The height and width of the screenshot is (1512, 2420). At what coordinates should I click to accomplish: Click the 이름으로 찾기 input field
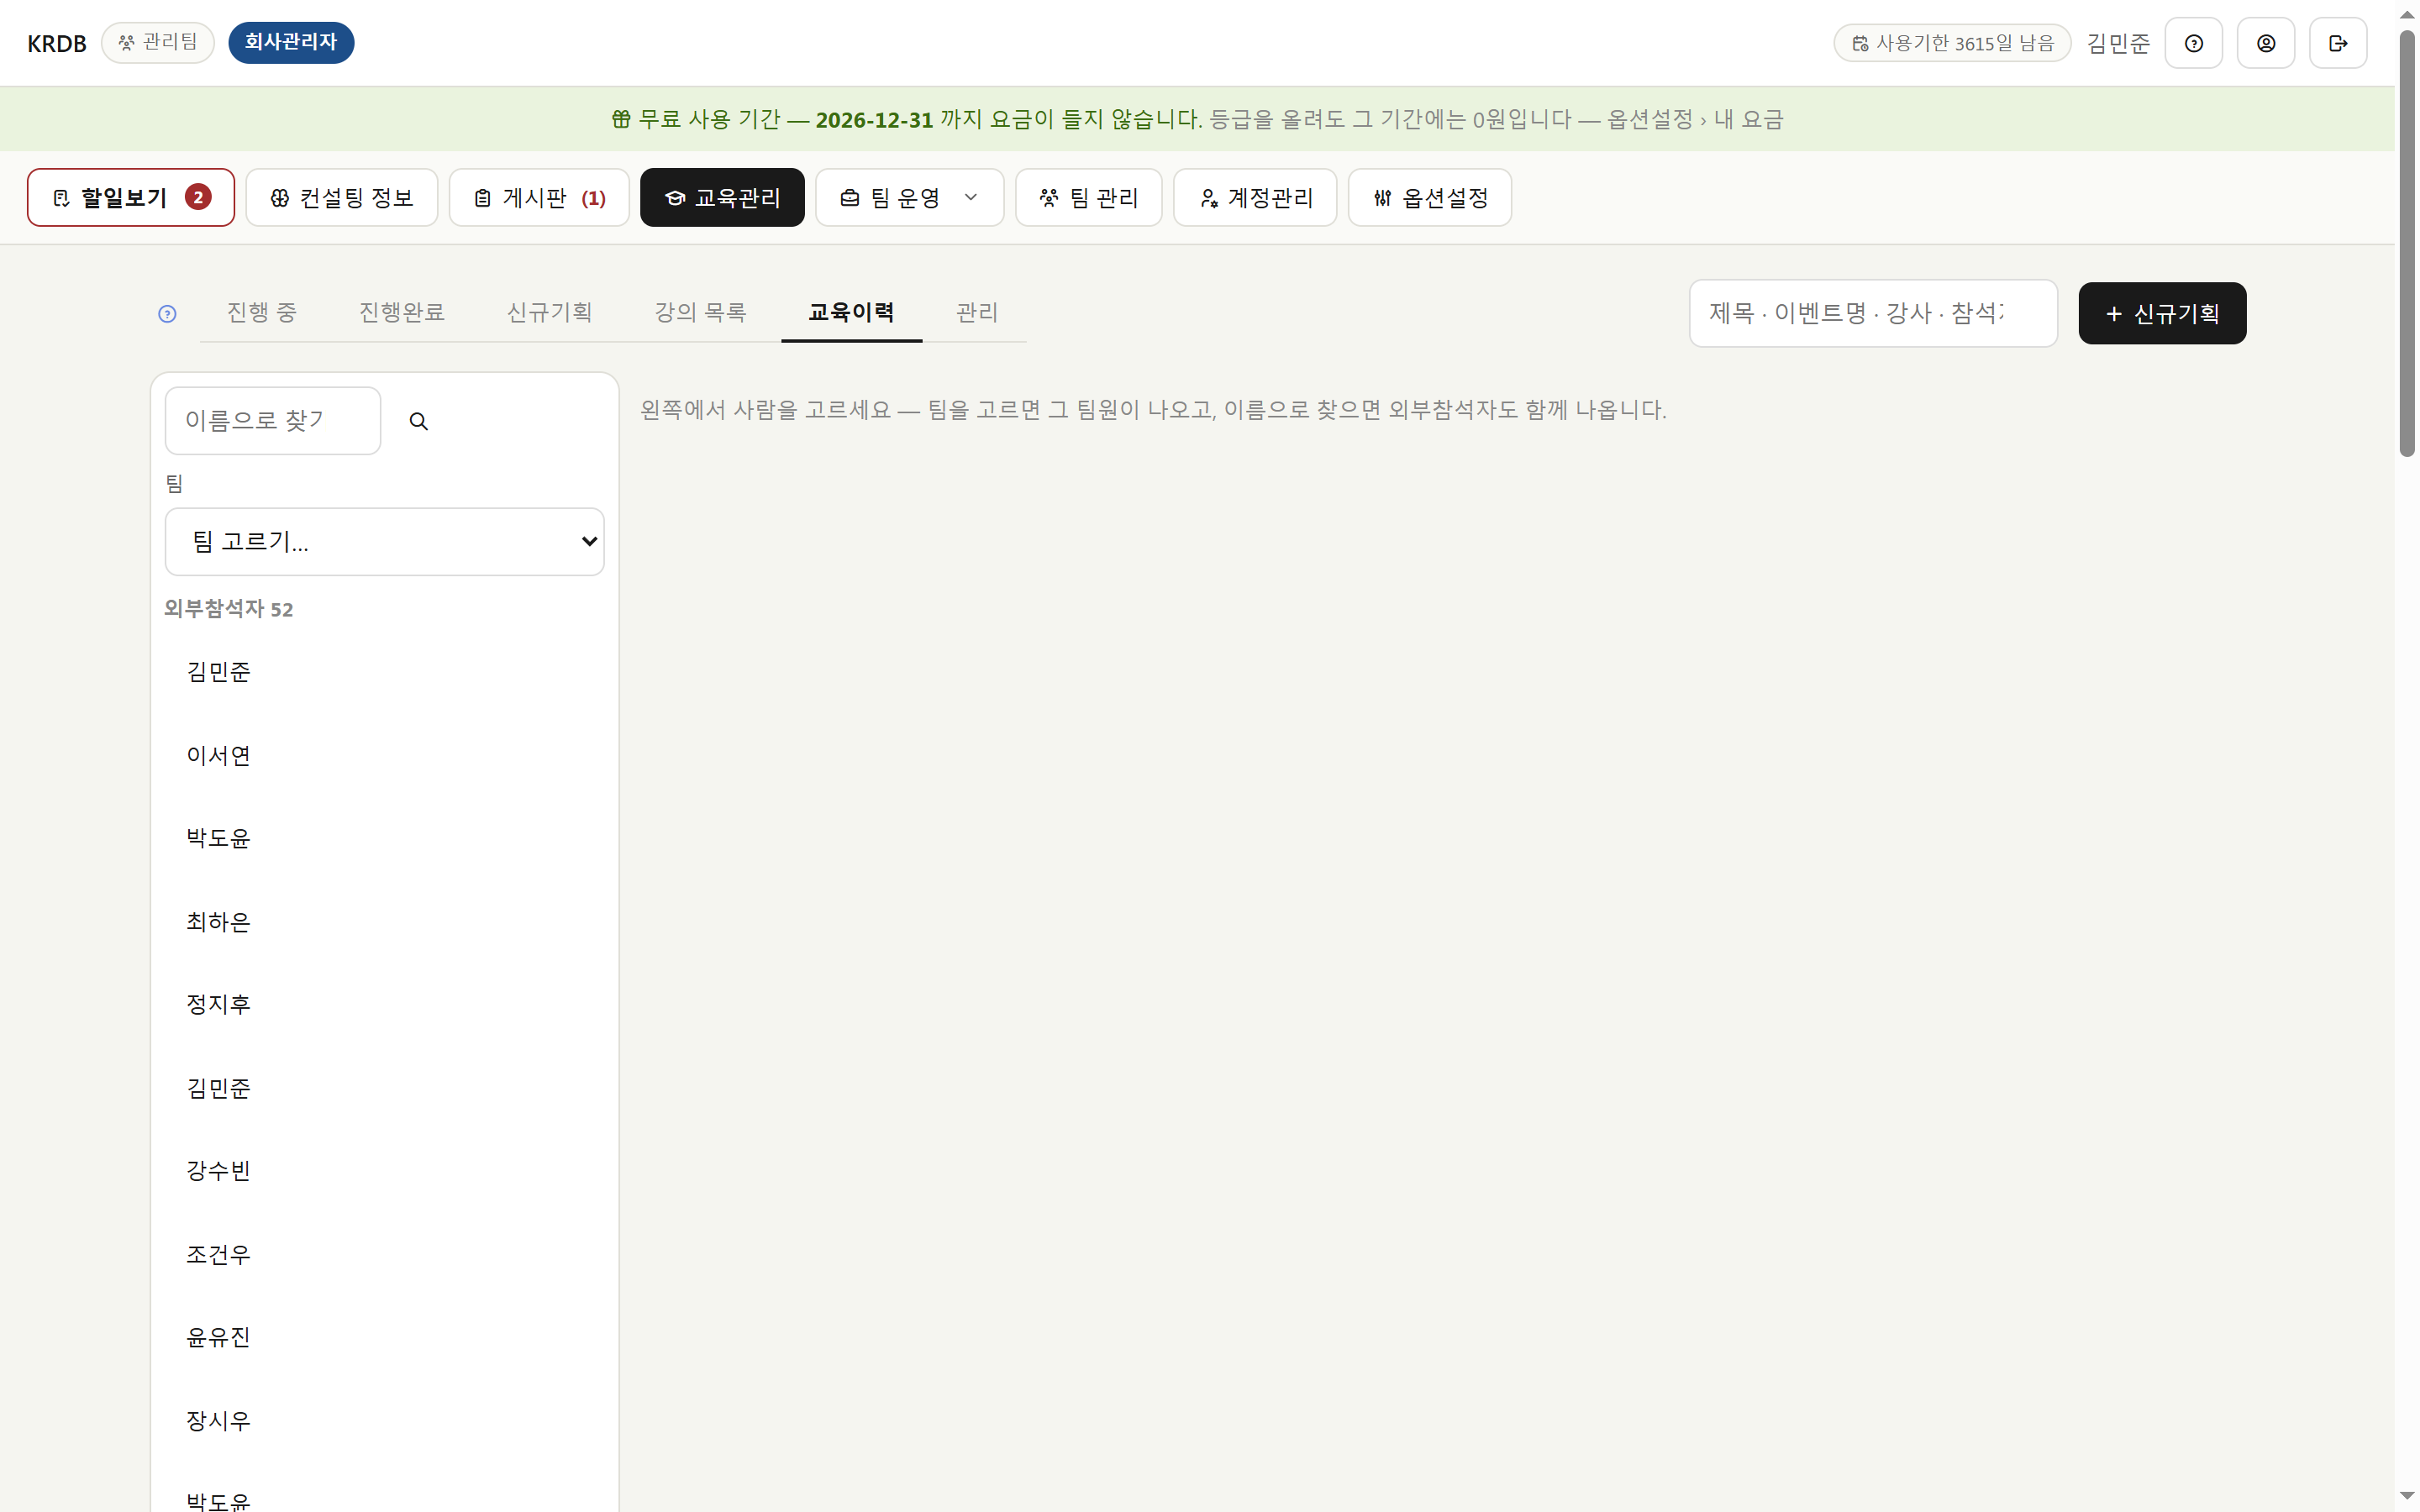[273, 421]
